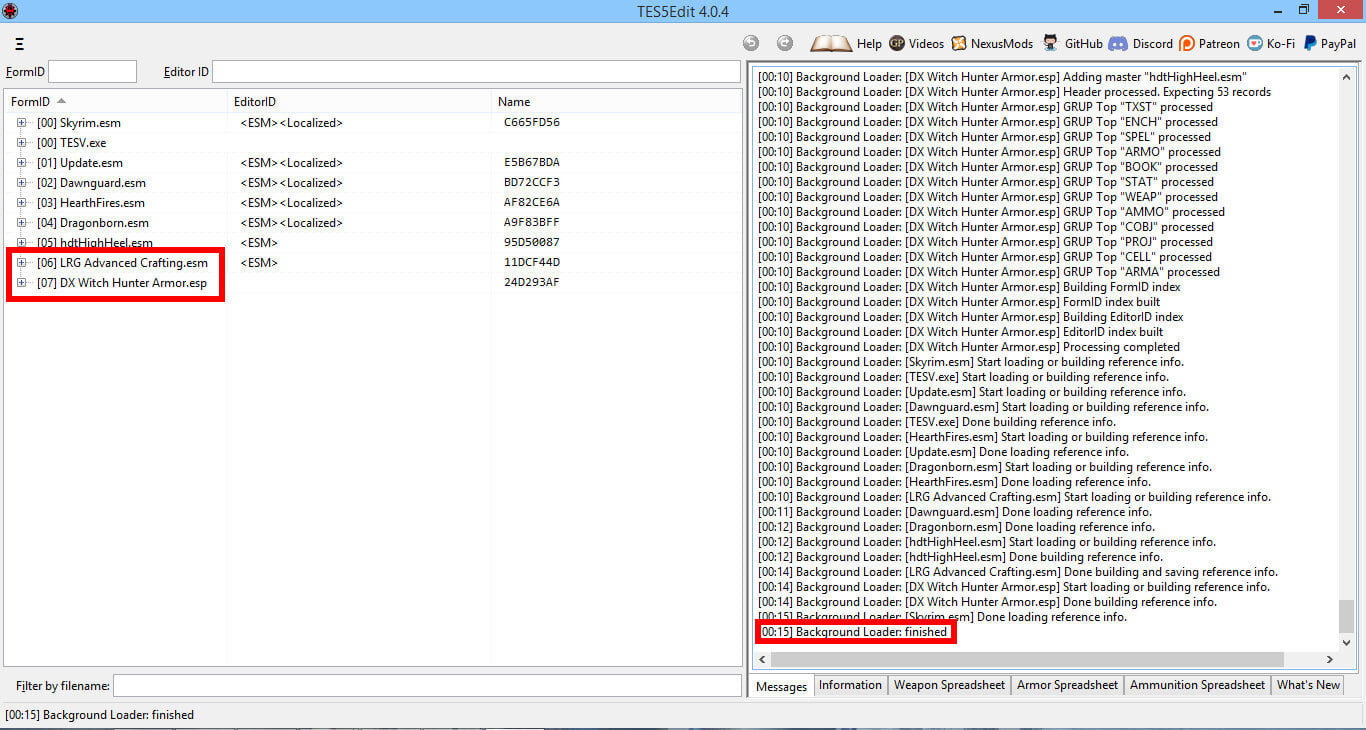Sort by the EditorID column header

360,102
